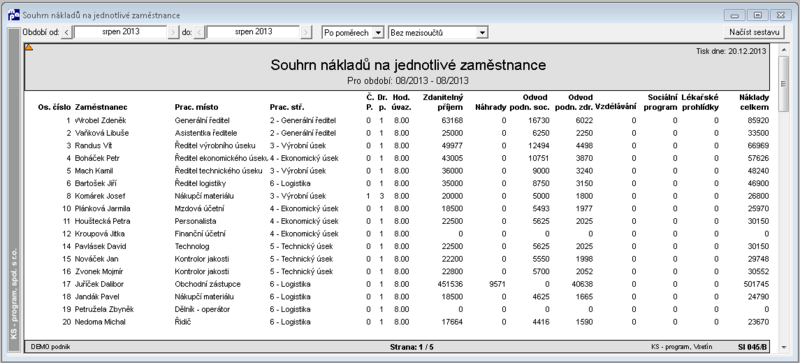Click the 'do' srpen 2013 field
This screenshot has height=363, width=800.
(x=253, y=32)
